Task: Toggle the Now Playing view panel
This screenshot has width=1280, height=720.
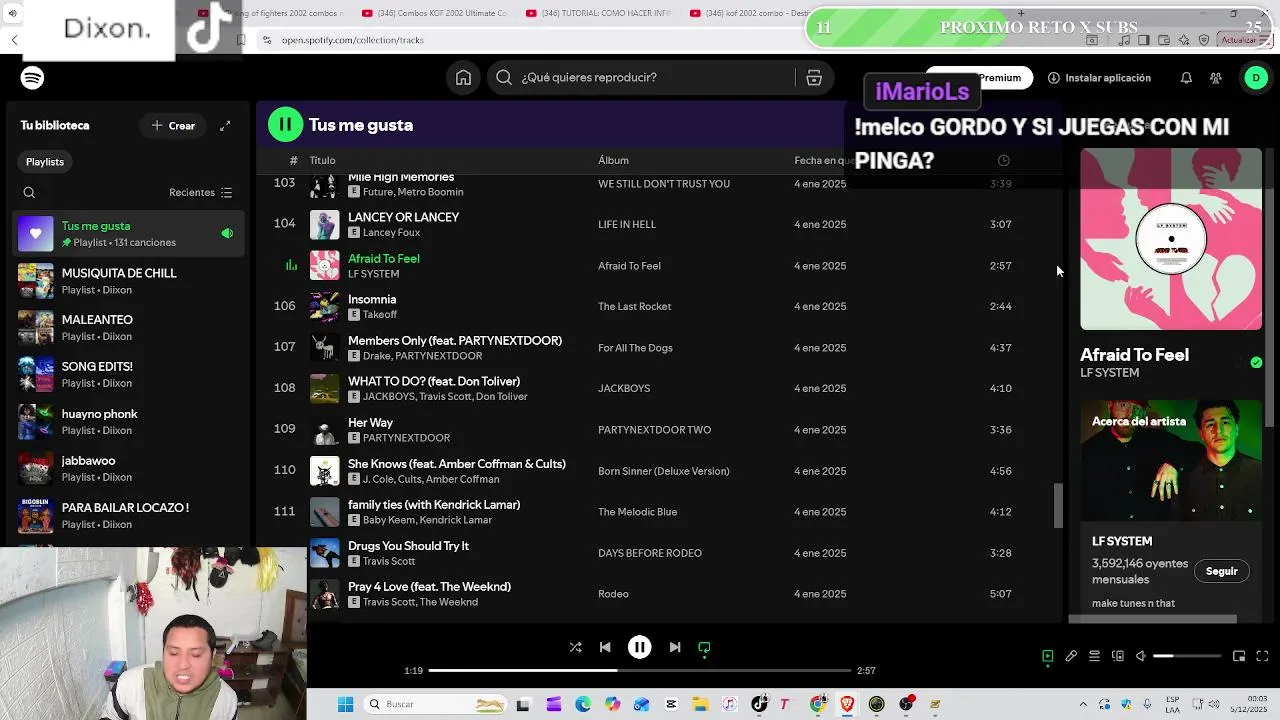Action: pos(1047,656)
